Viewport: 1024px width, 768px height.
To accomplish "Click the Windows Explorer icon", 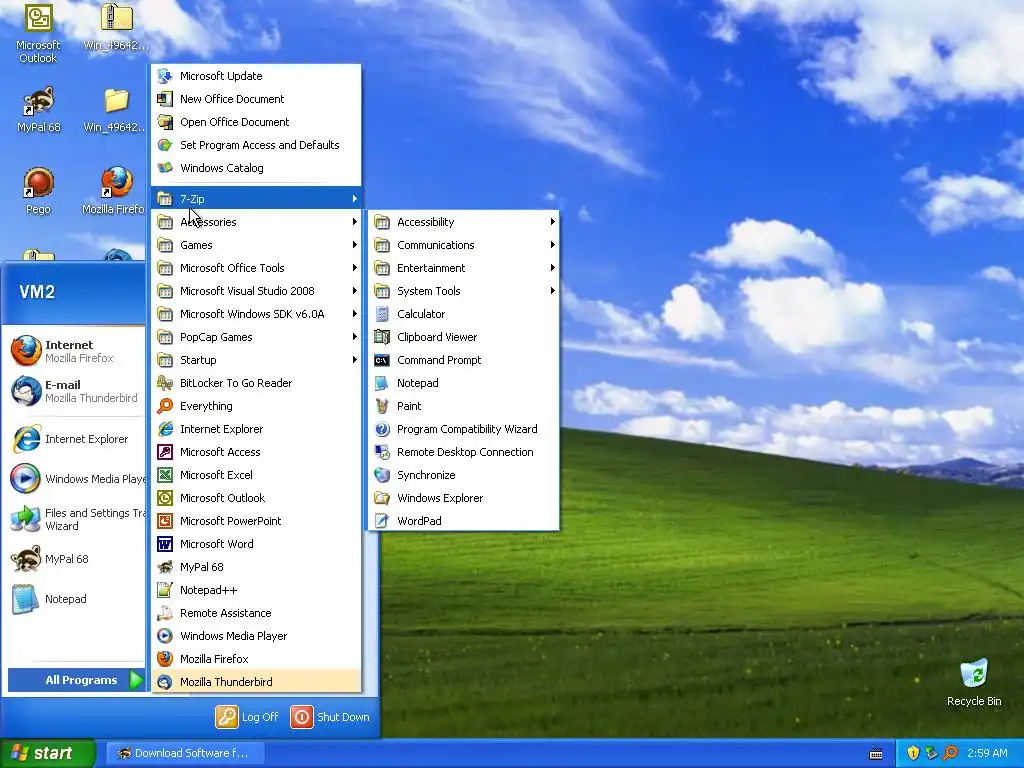I will (382, 498).
